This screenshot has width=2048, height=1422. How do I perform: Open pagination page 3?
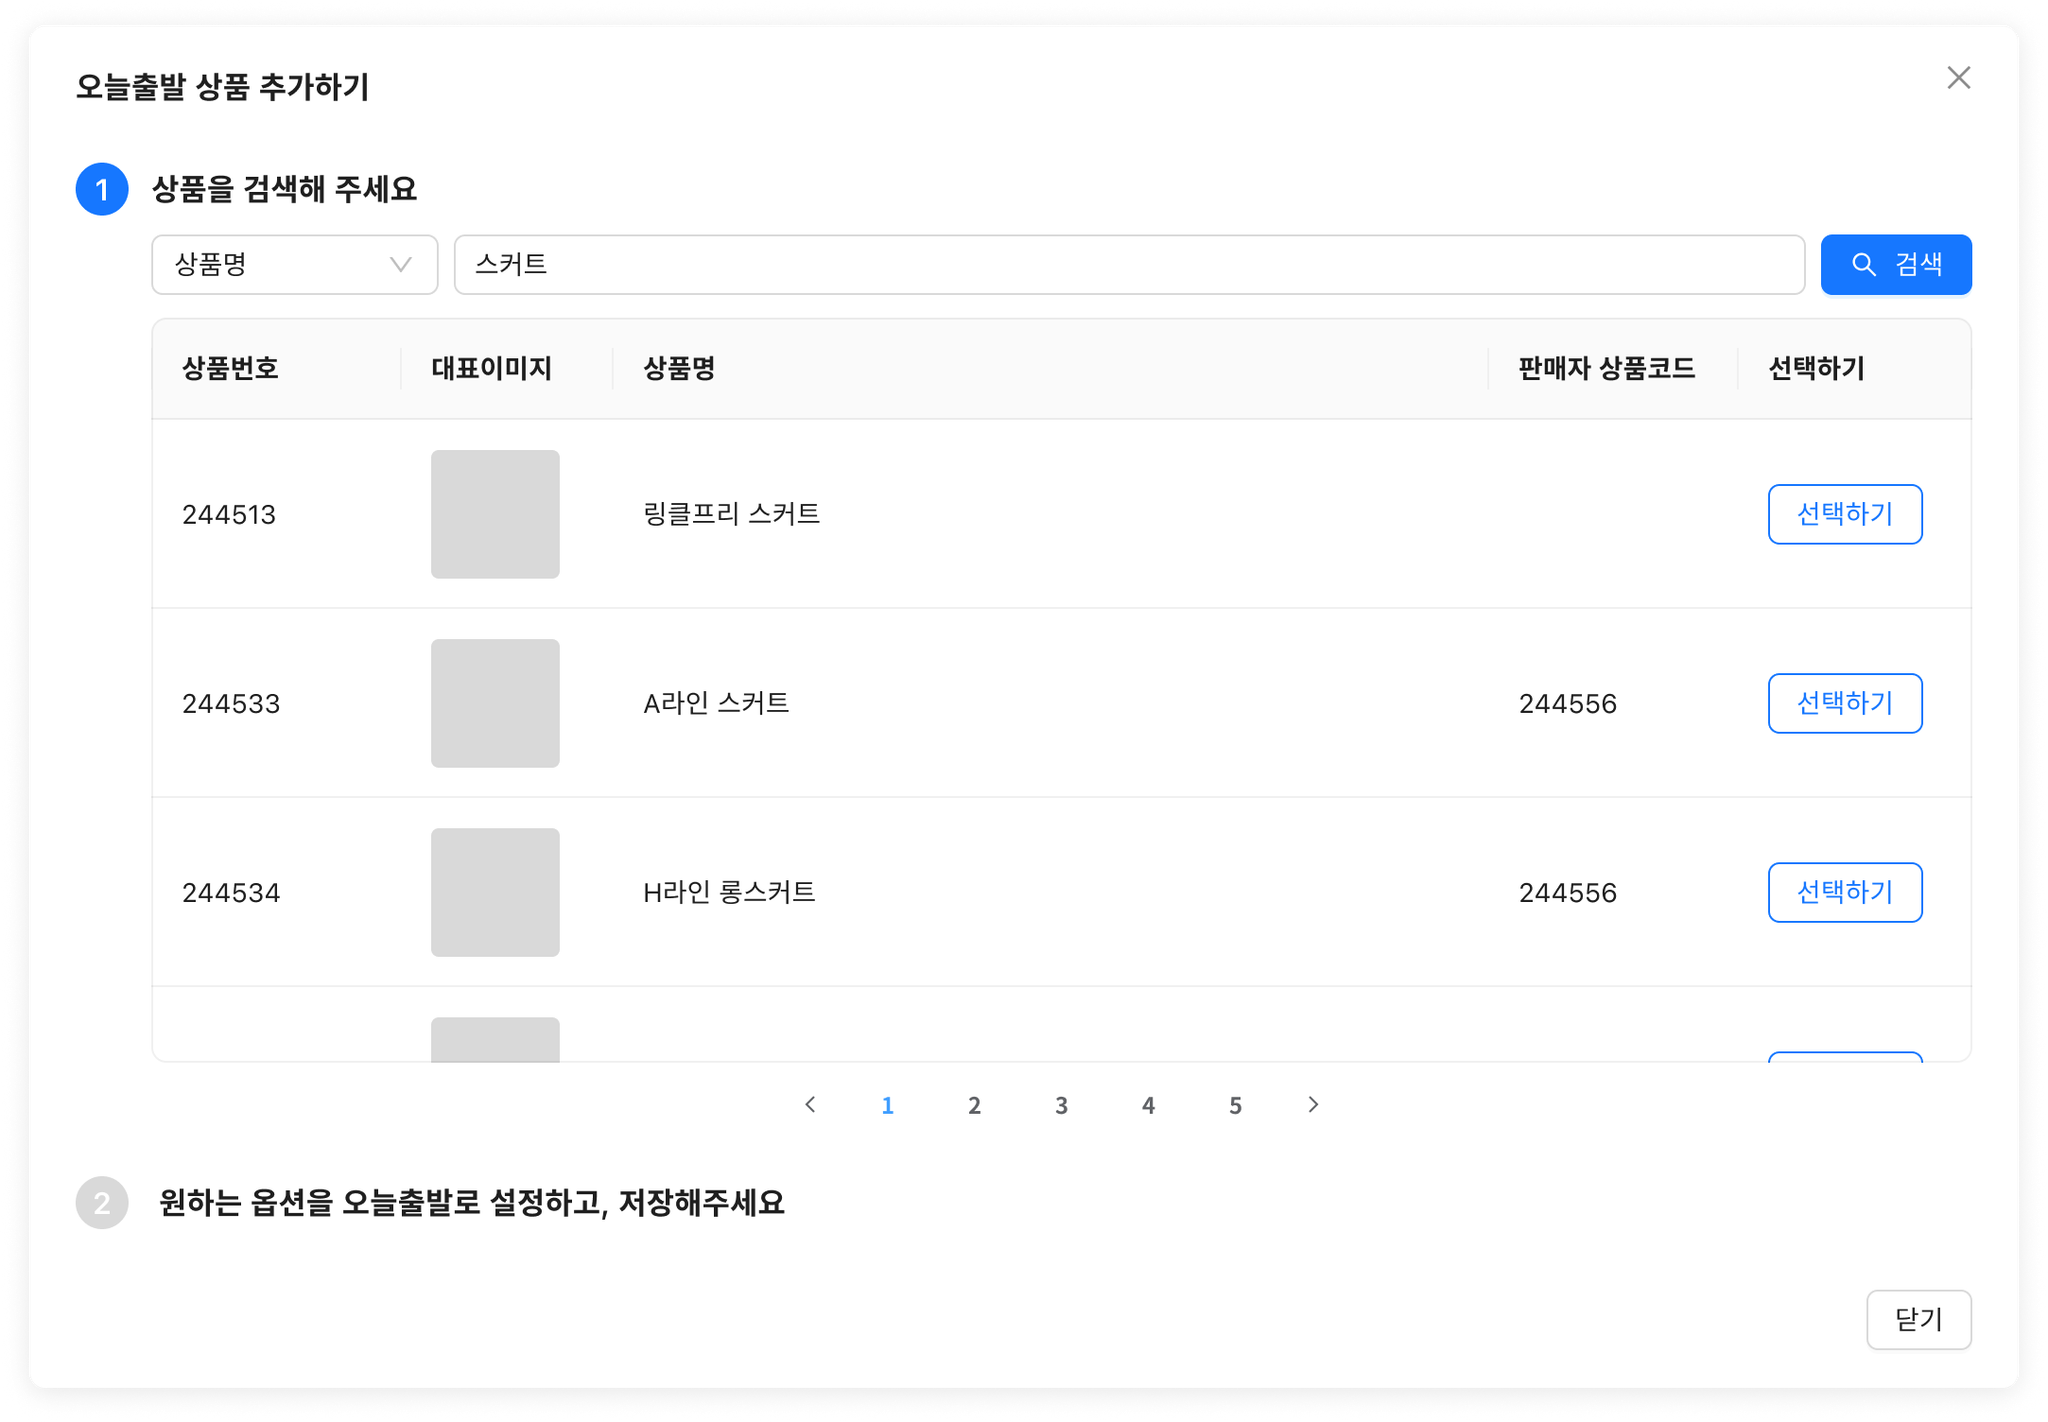click(x=1061, y=1105)
